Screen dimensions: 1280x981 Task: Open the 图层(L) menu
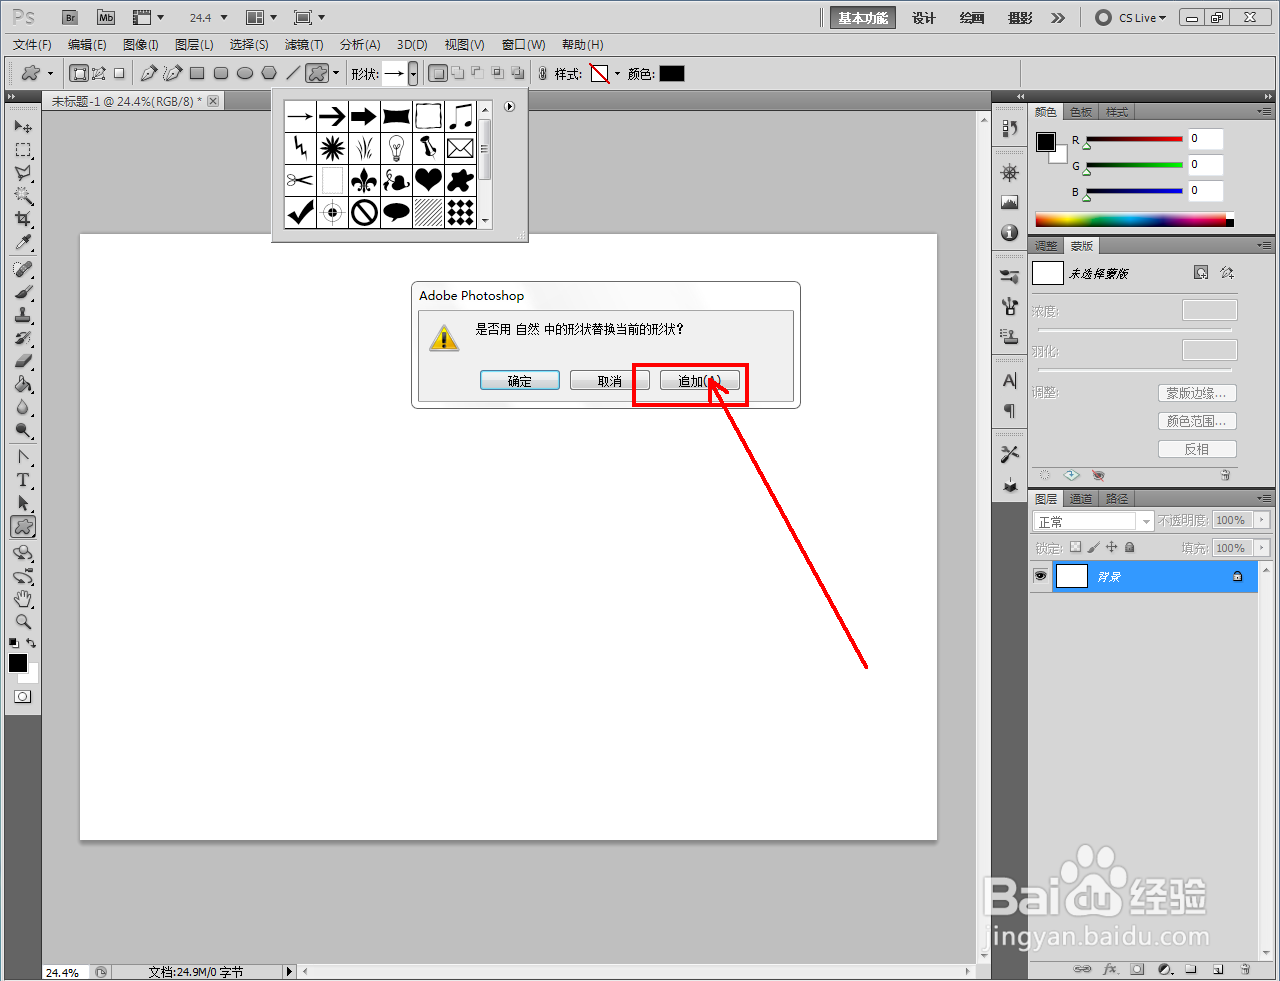[194, 45]
